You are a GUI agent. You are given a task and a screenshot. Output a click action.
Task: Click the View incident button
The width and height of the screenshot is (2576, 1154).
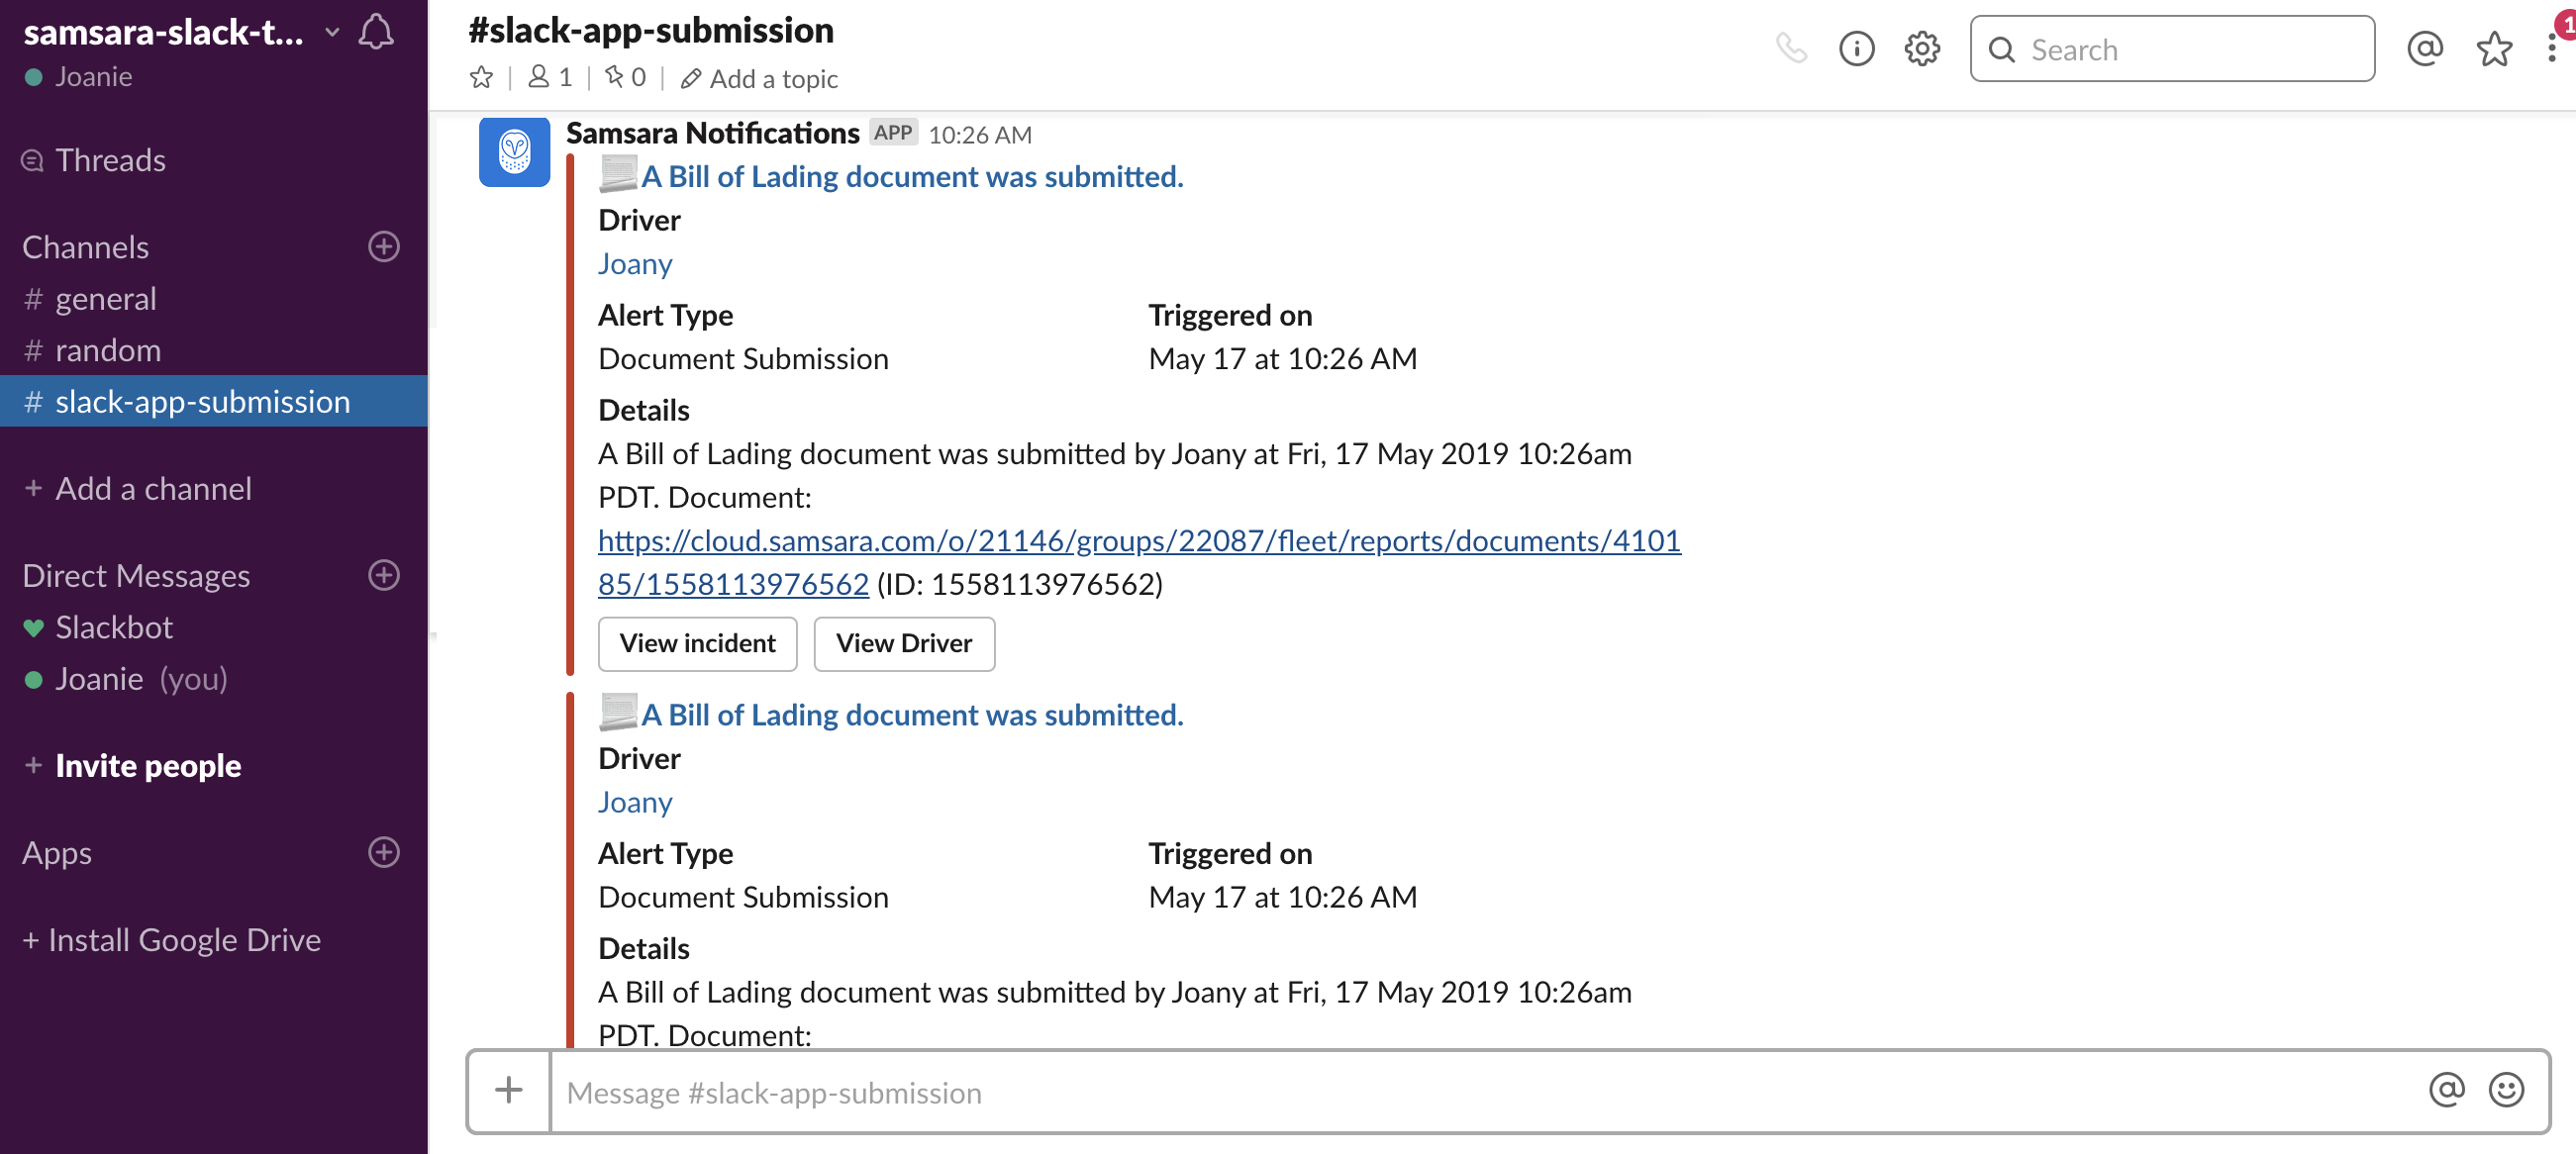click(697, 643)
